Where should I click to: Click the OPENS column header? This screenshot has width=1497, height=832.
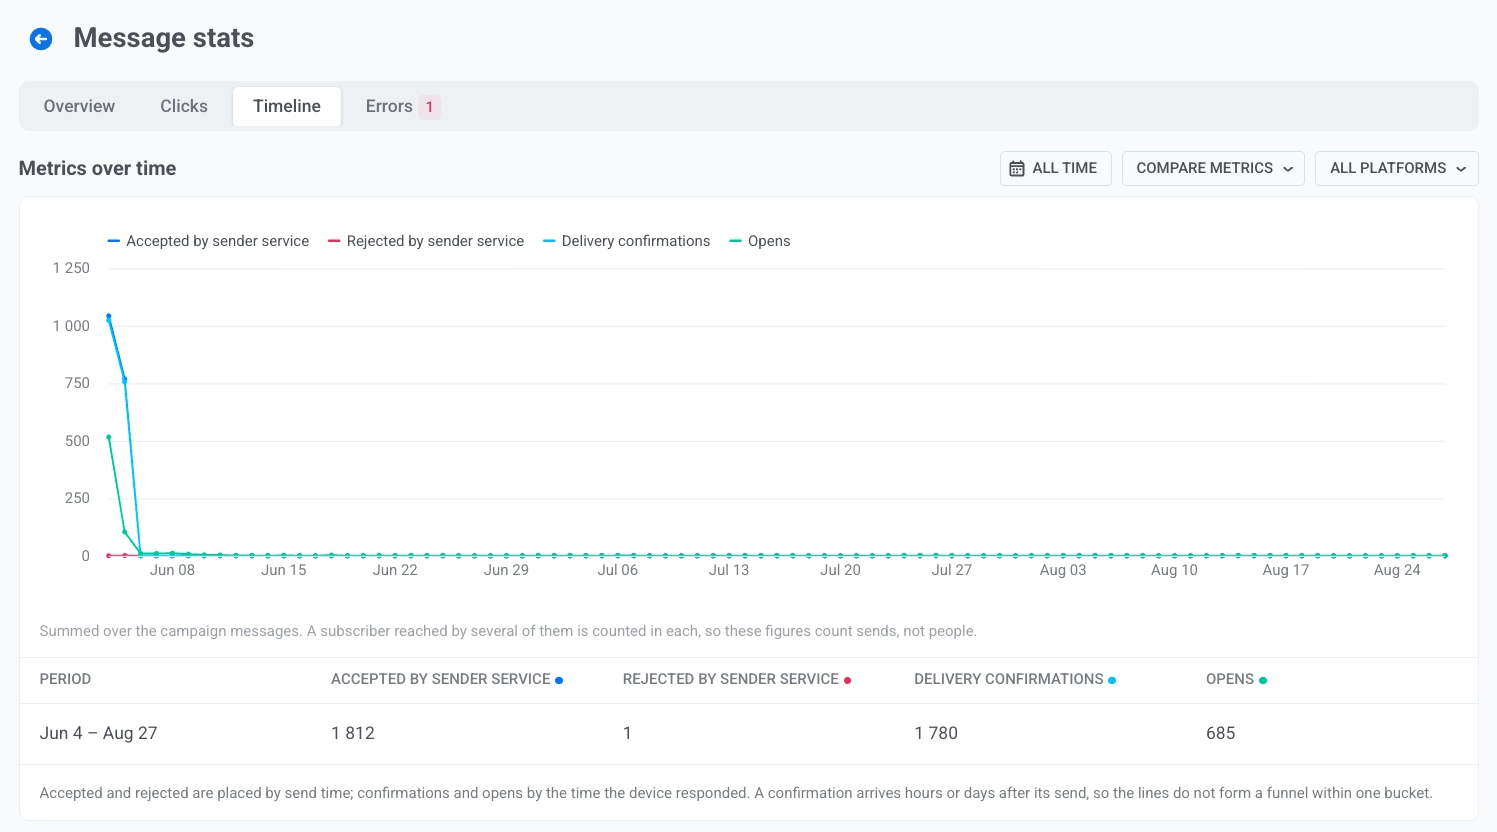(x=1236, y=679)
